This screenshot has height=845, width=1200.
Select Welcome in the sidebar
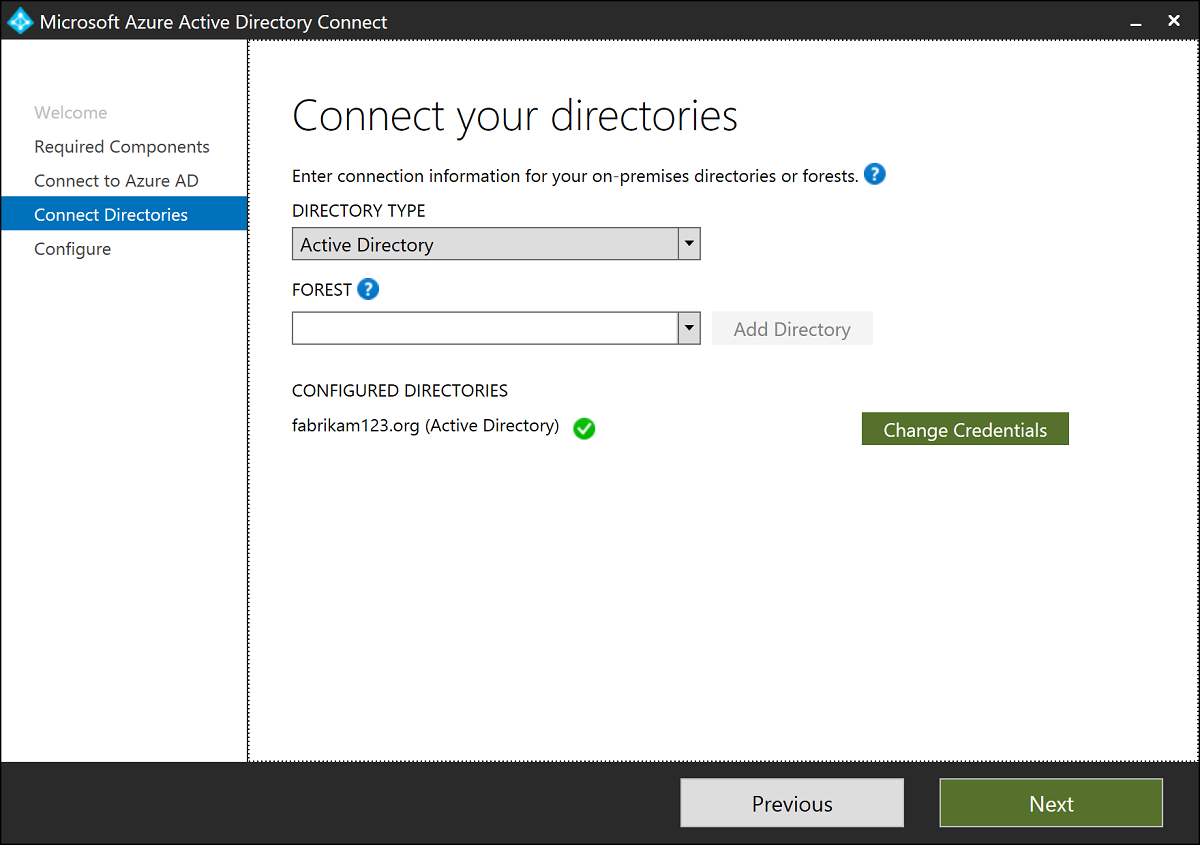point(70,113)
